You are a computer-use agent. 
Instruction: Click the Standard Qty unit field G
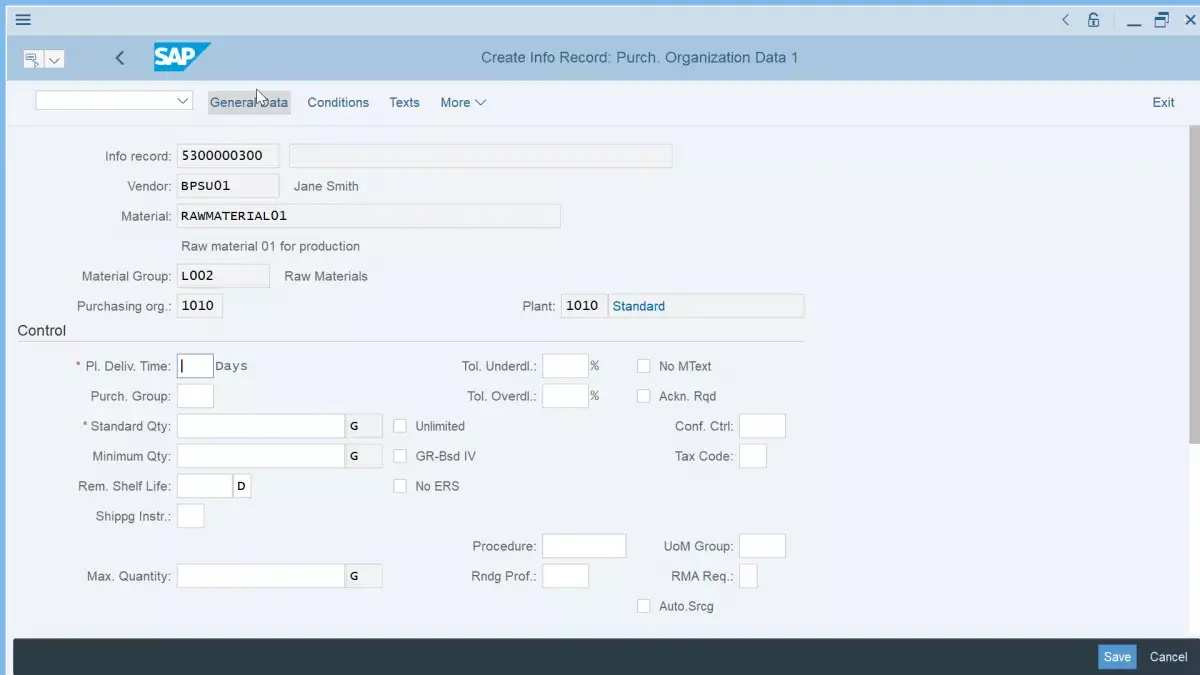click(364, 426)
